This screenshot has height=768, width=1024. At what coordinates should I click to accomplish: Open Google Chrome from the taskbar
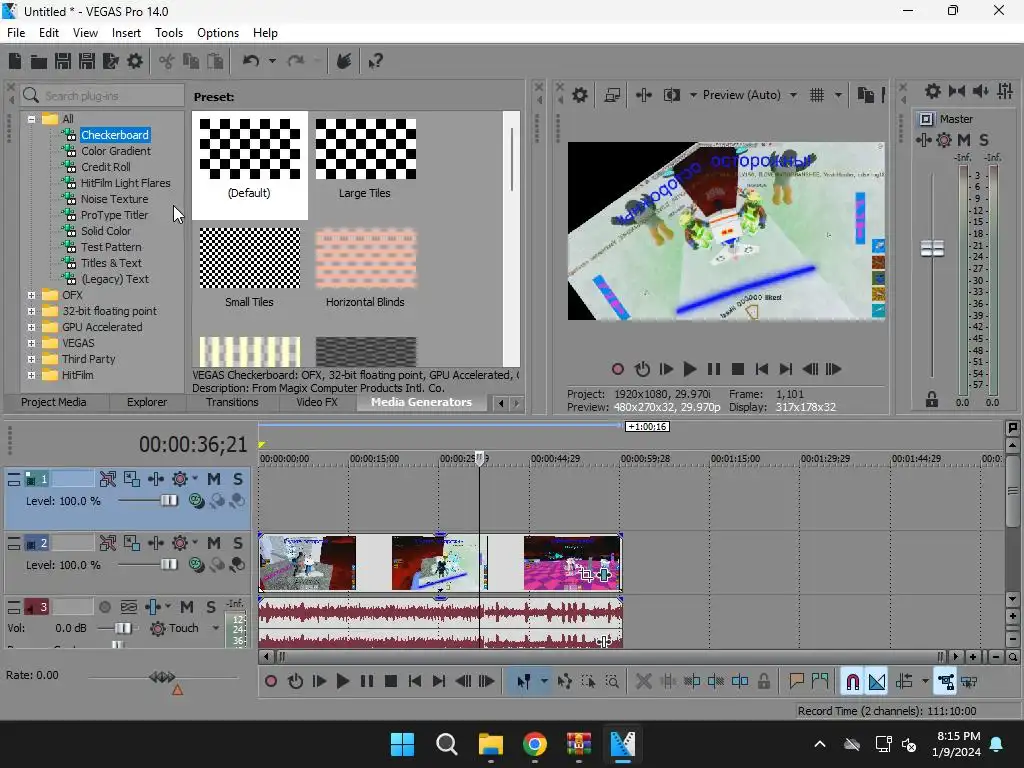click(535, 744)
